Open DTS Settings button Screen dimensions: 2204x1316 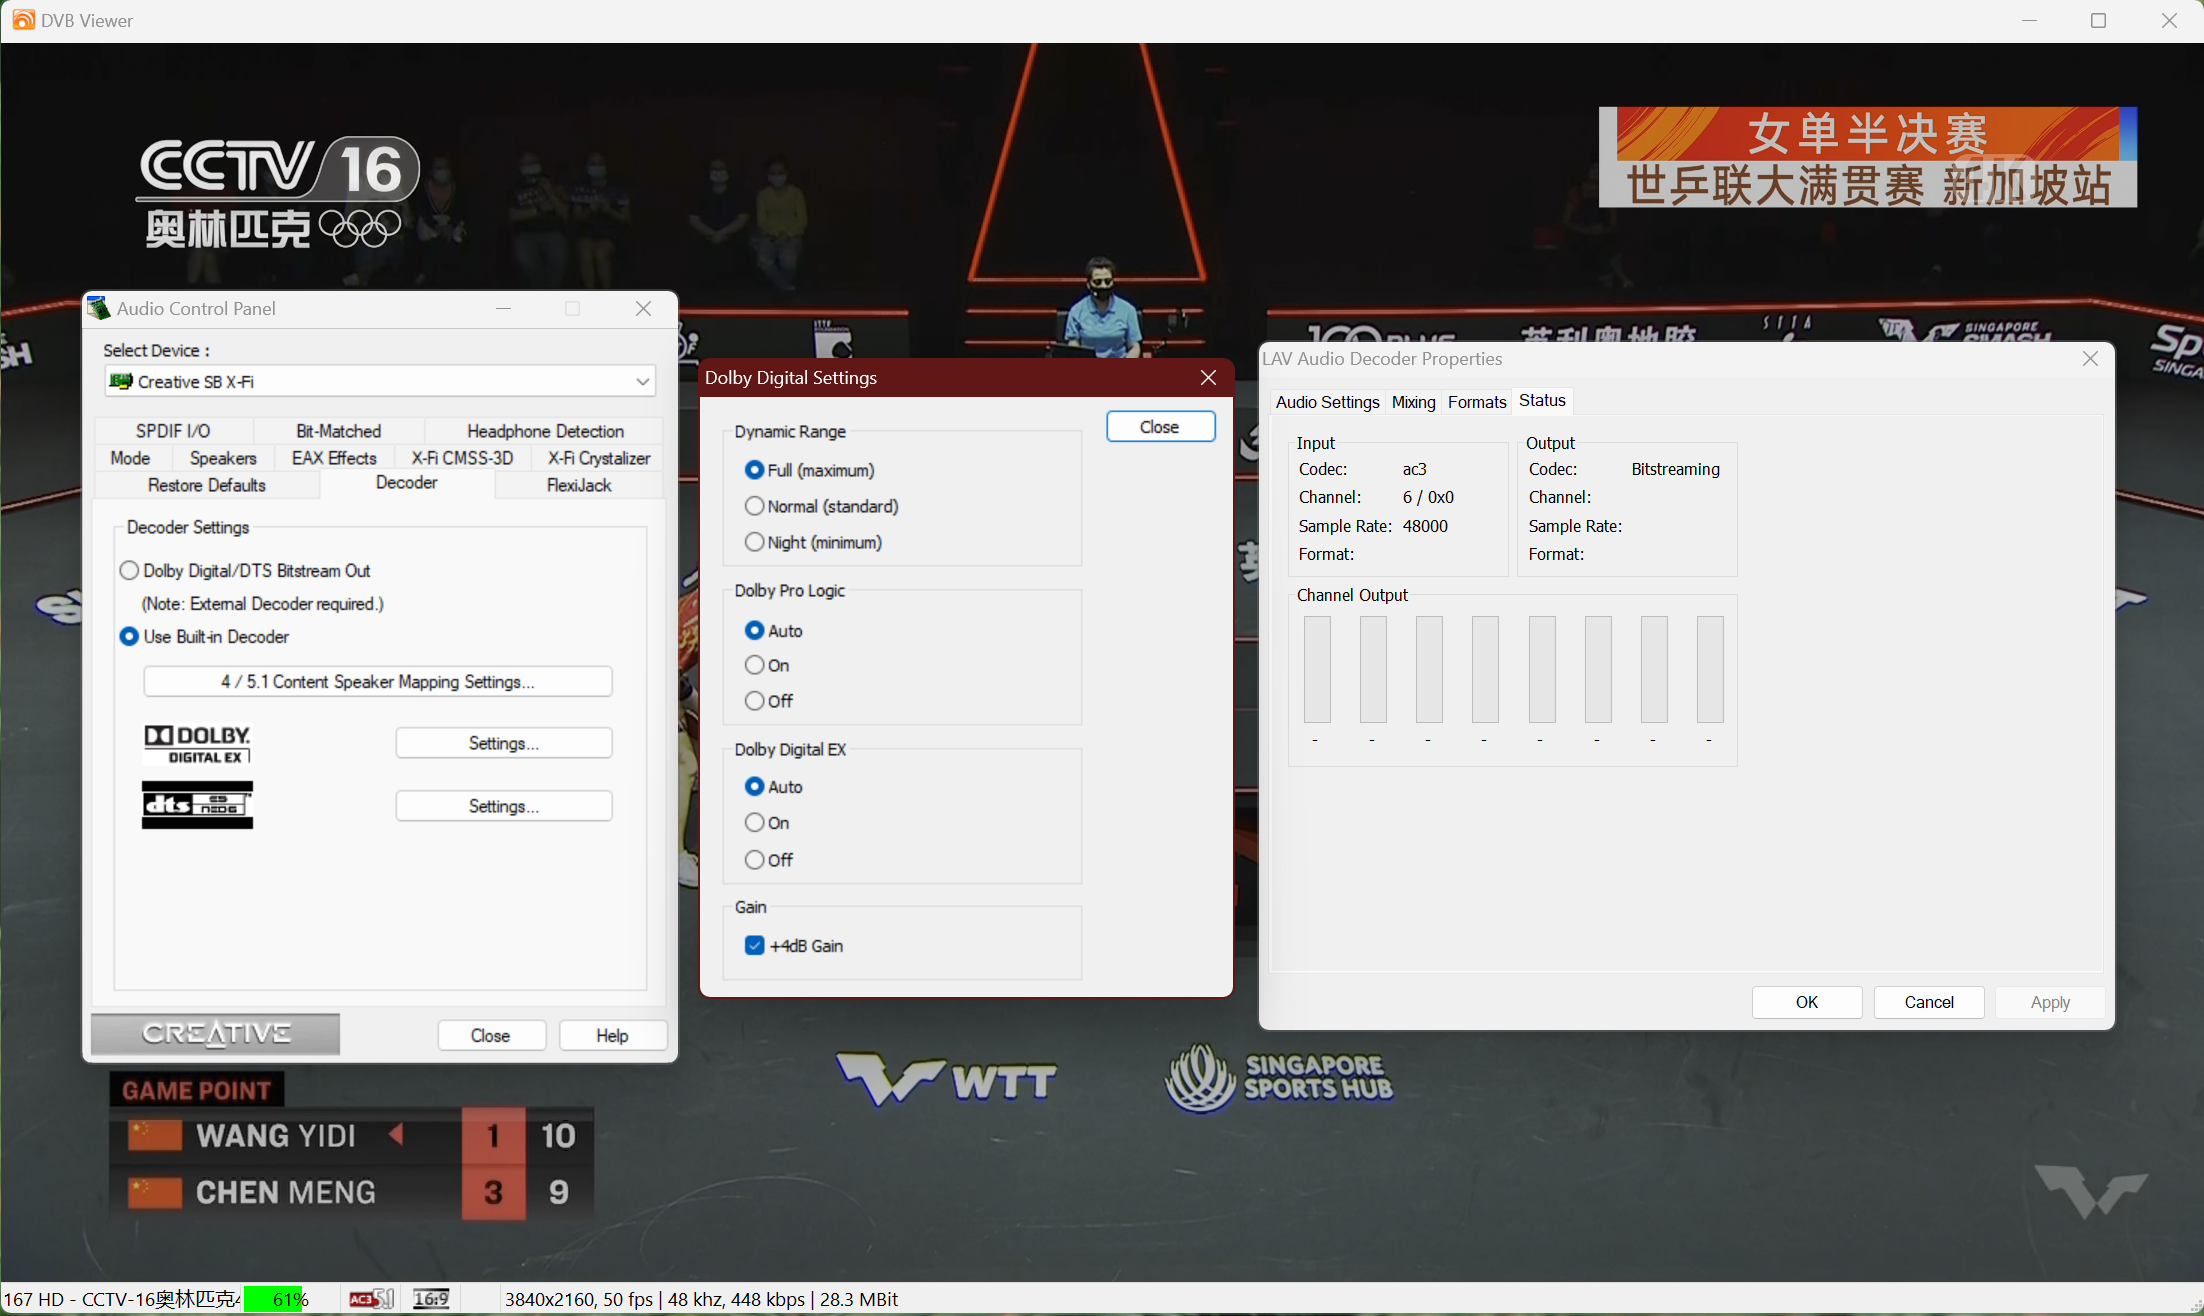pos(504,806)
